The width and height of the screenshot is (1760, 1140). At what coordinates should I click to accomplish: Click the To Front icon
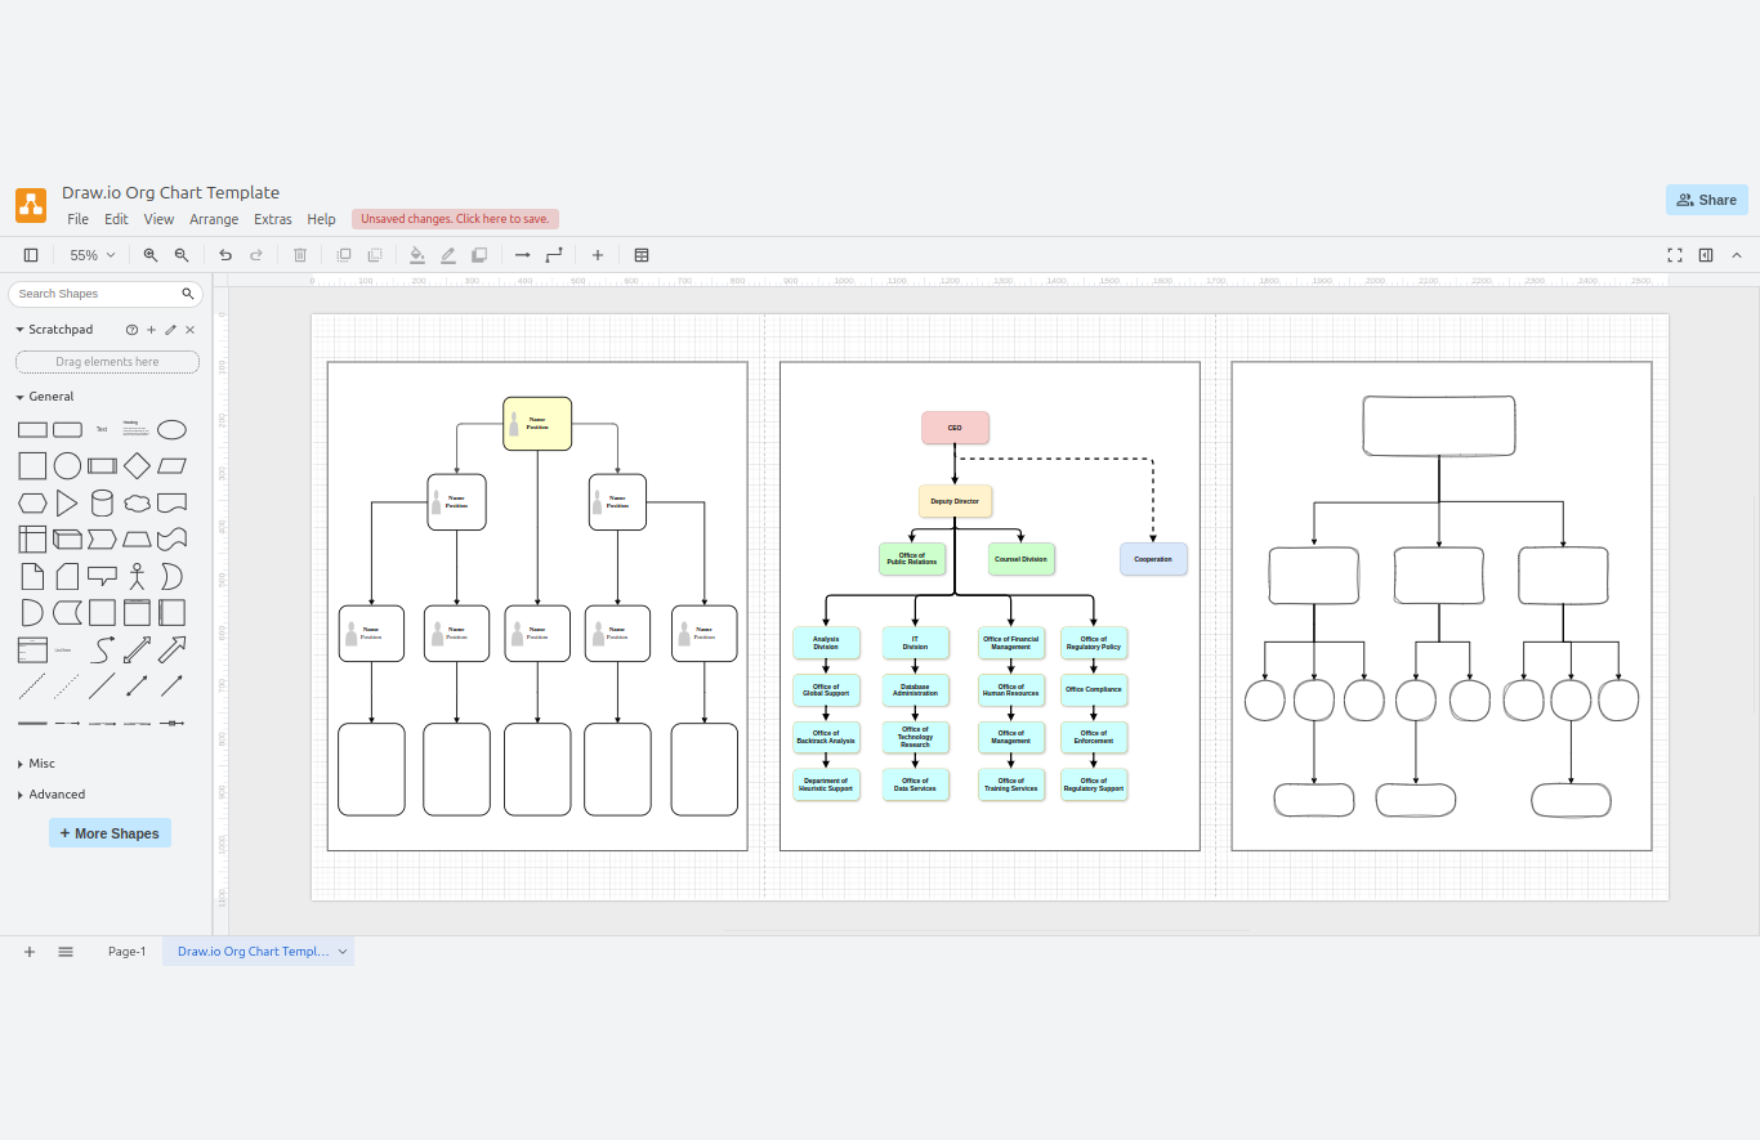point(344,255)
